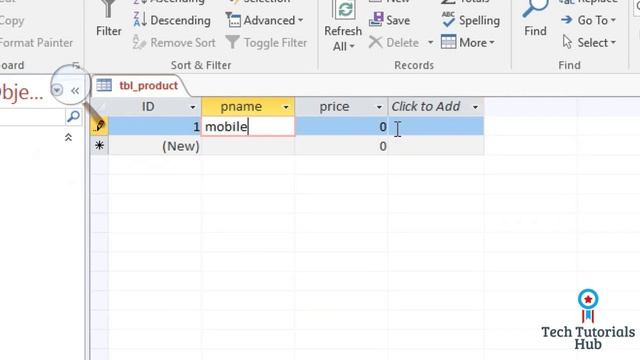Click the Remove Sort button
This screenshot has width=640, height=360.
[174, 42]
